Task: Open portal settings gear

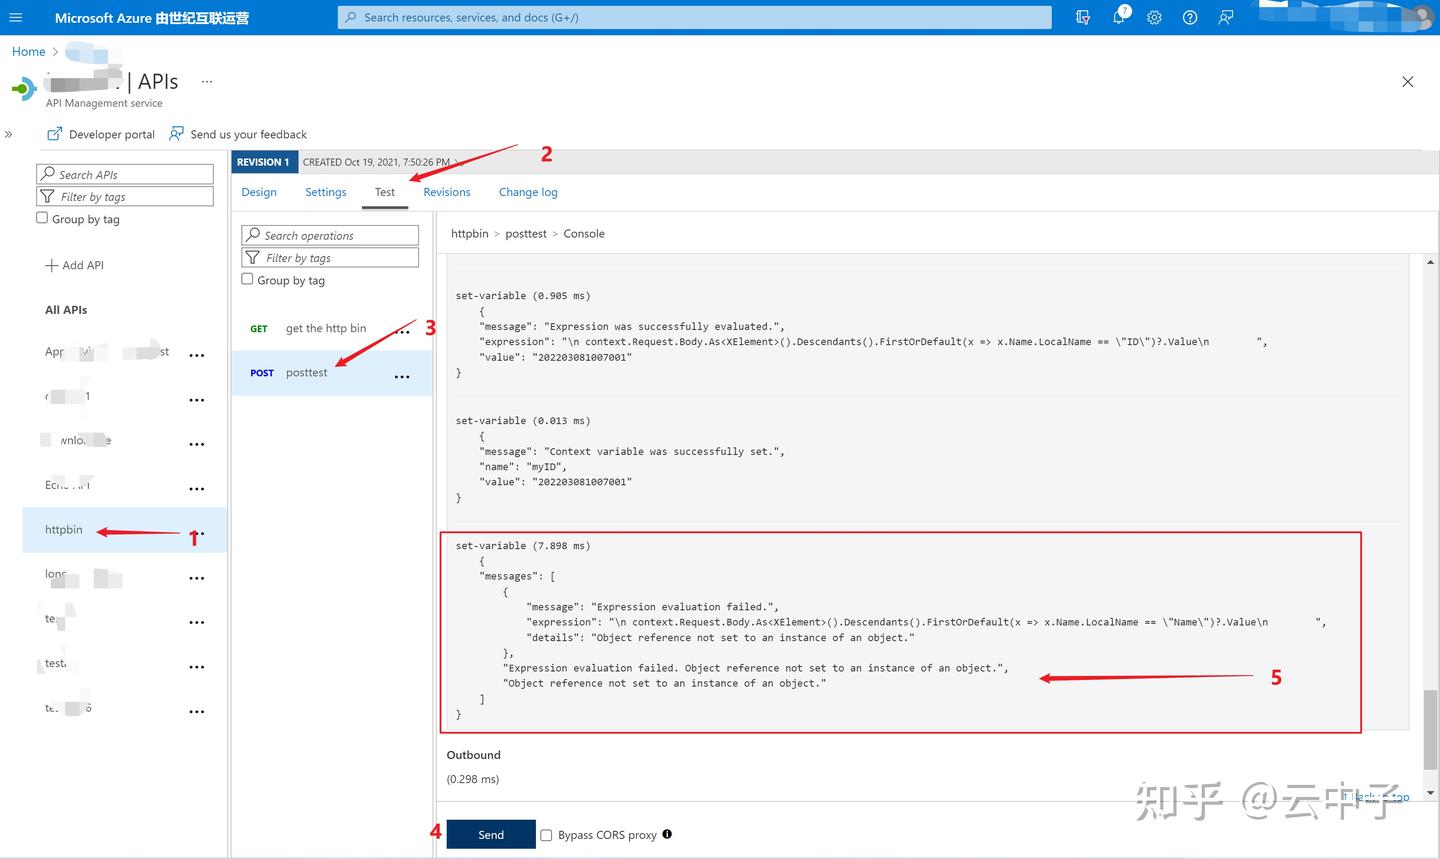Action: [x=1154, y=17]
